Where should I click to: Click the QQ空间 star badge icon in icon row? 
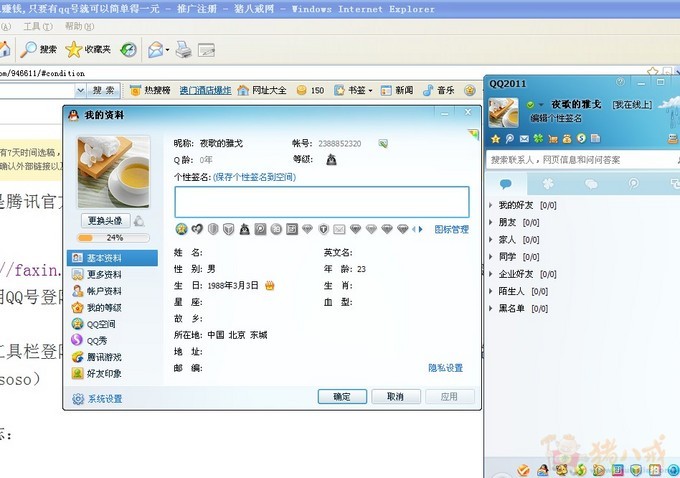pos(182,229)
